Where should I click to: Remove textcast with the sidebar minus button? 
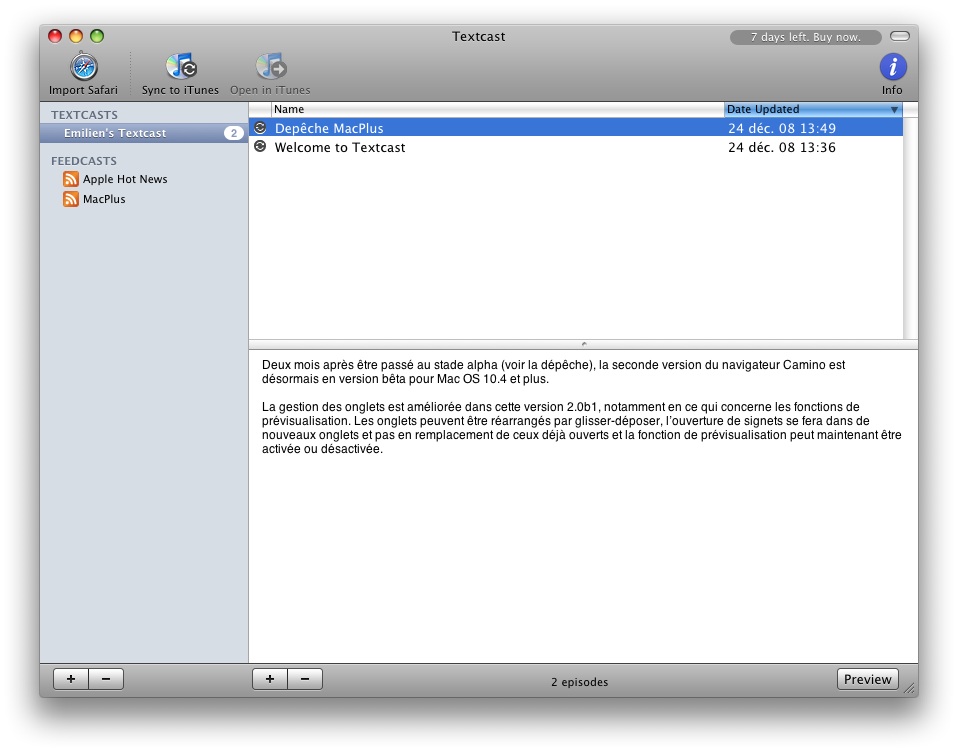(x=106, y=679)
